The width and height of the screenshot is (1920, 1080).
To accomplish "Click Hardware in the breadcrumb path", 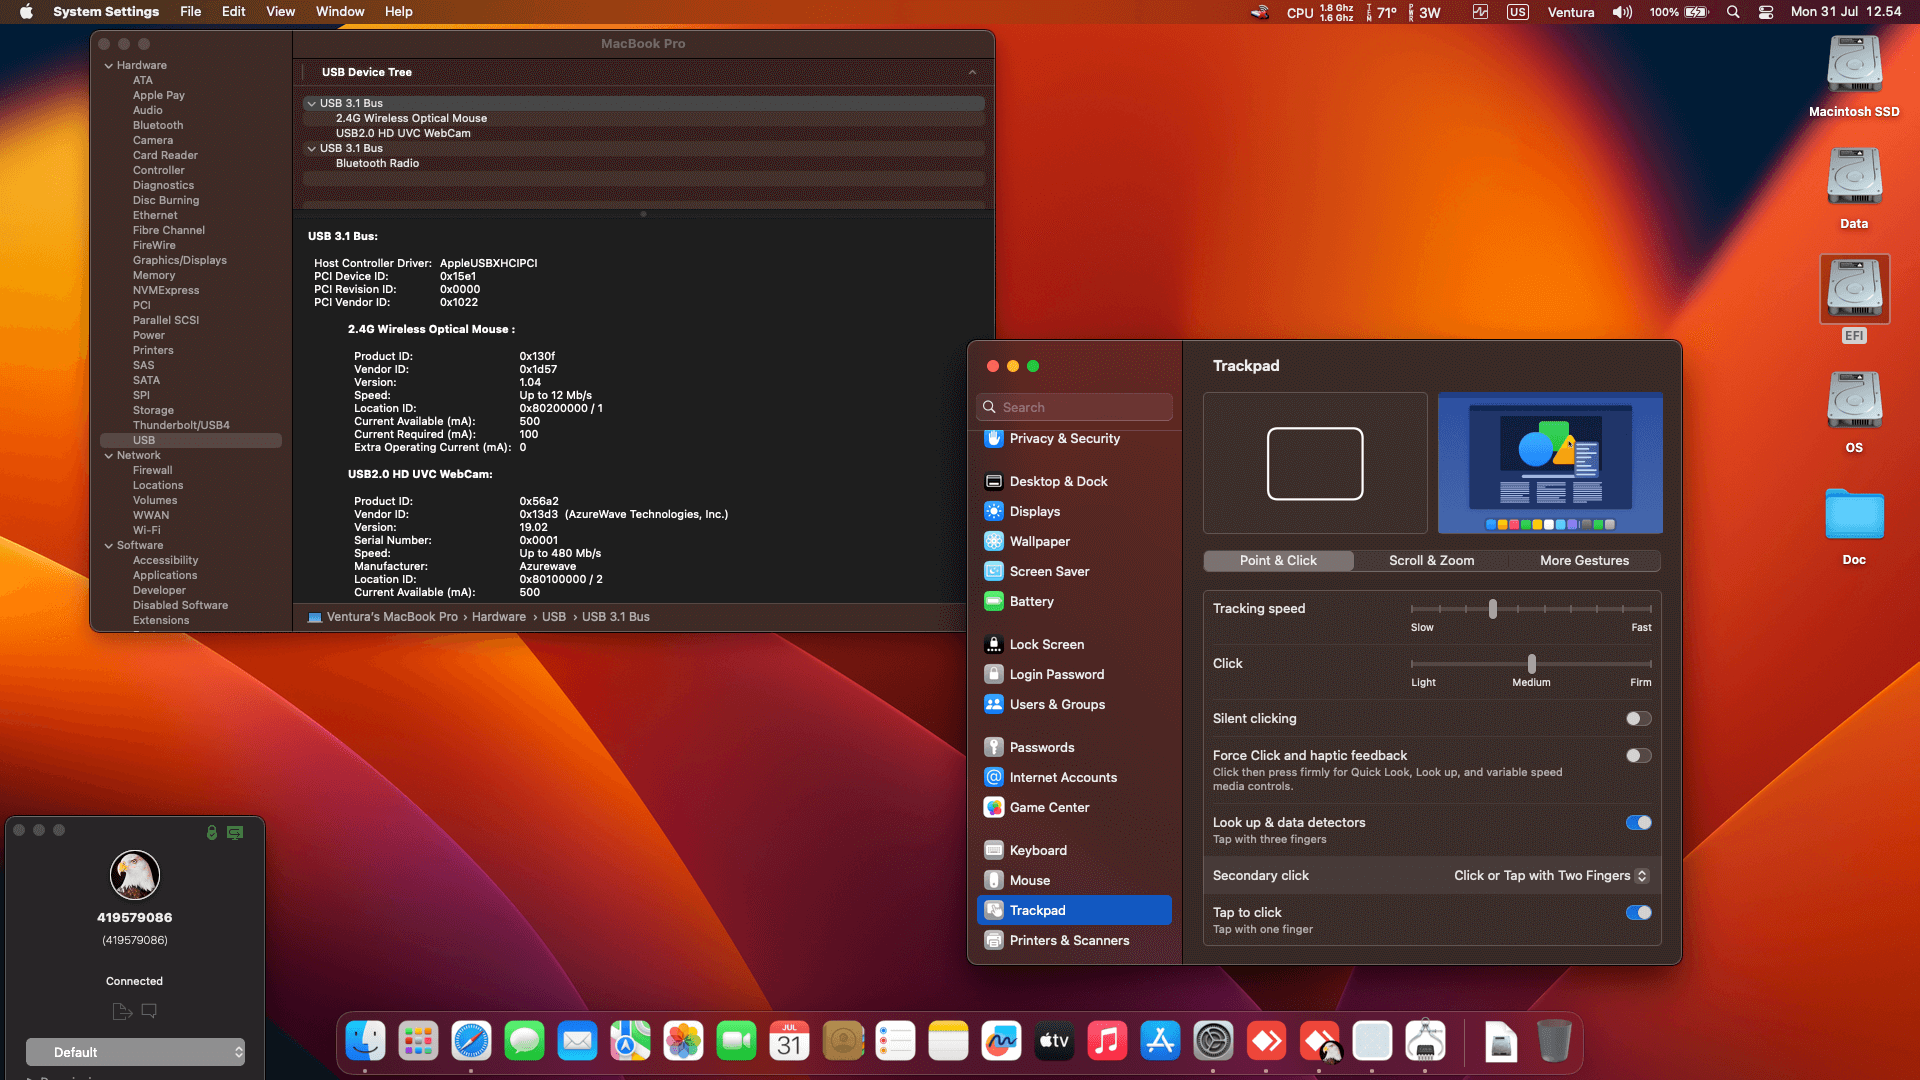I will (x=499, y=617).
